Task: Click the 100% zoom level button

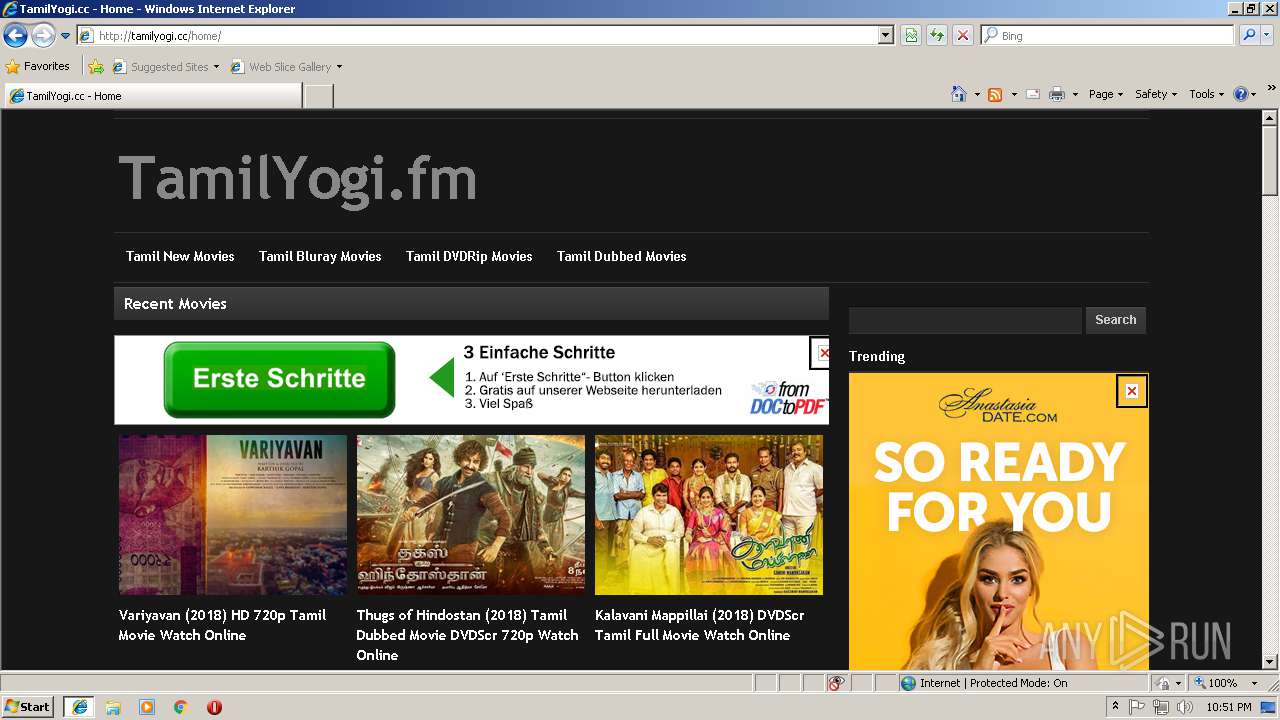Action: click(1216, 683)
